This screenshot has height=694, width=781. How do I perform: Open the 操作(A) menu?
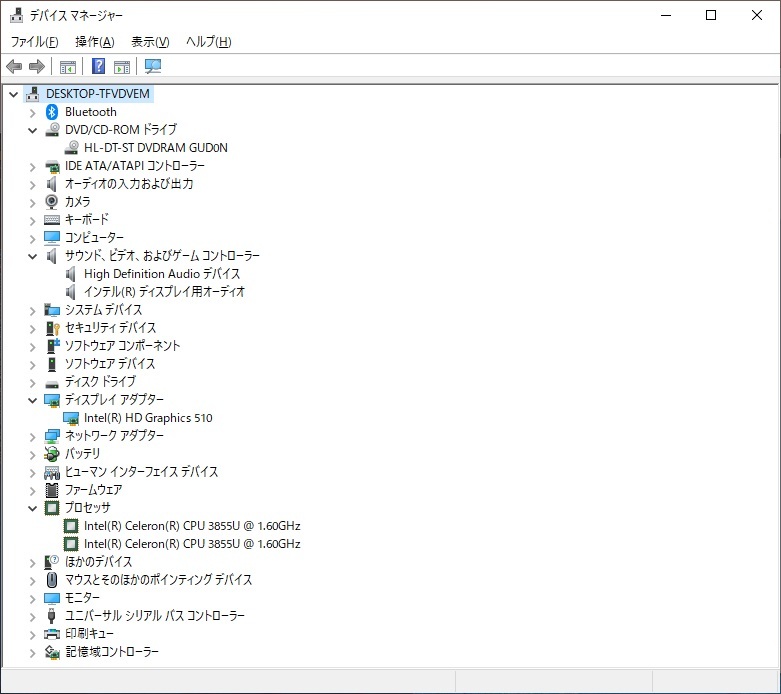click(x=95, y=42)
